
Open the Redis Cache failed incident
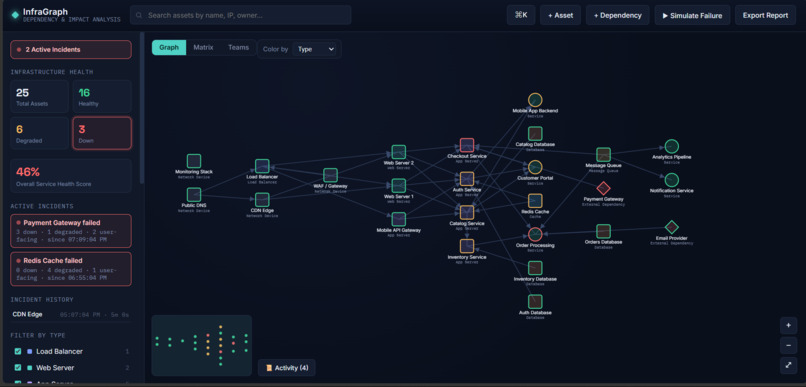71,269
